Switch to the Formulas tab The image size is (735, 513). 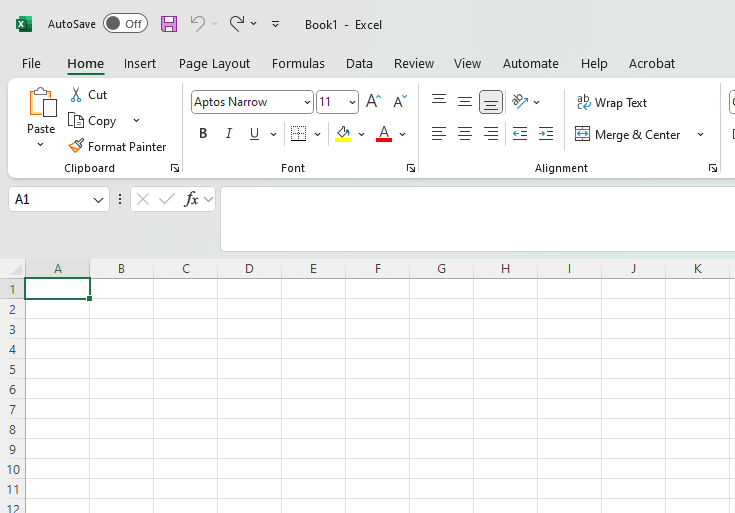298,63
